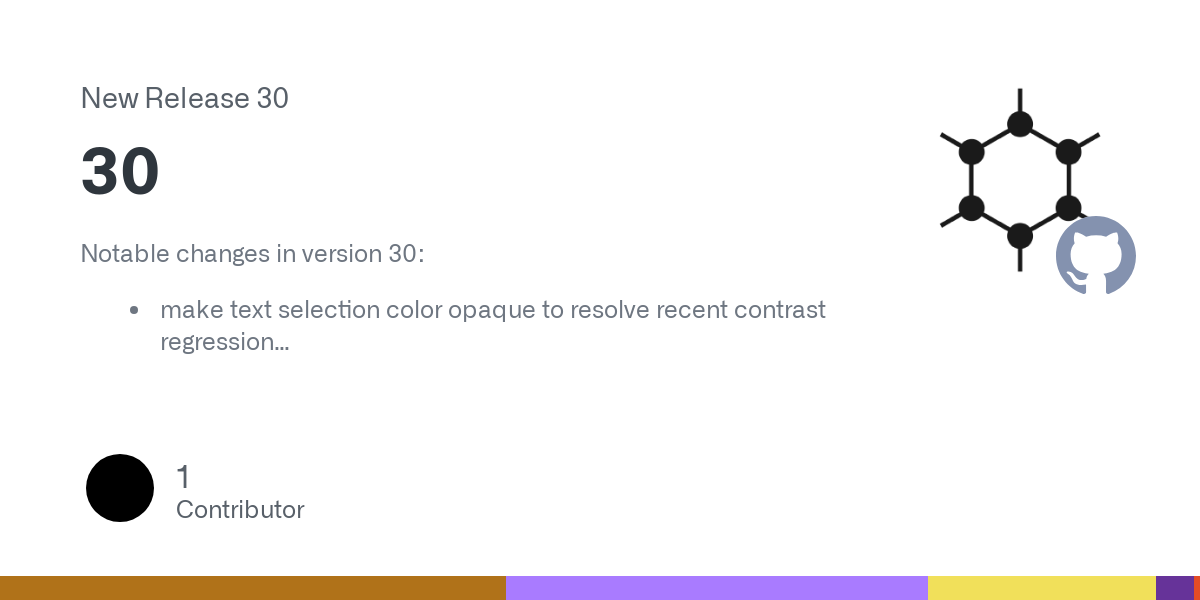Image resolution: width=1200 pixels, height=600 pixels.
Task: Select the "make text selection color opaque" line
Action: point(493,310)
